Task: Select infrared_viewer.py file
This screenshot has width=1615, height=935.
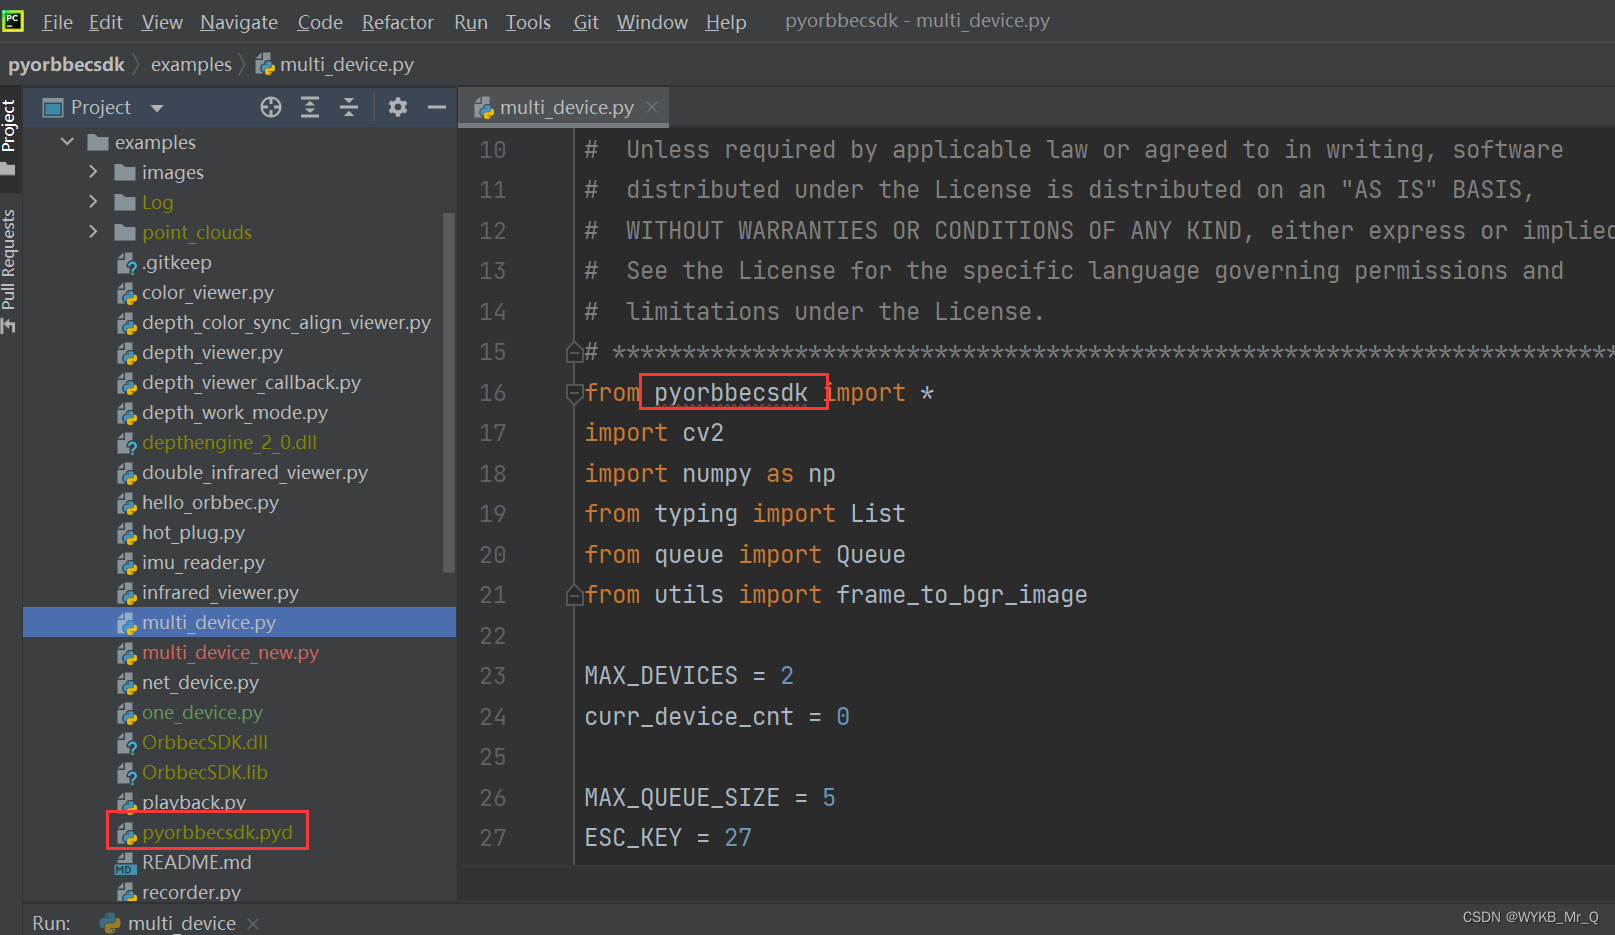Action: [220, 592]
